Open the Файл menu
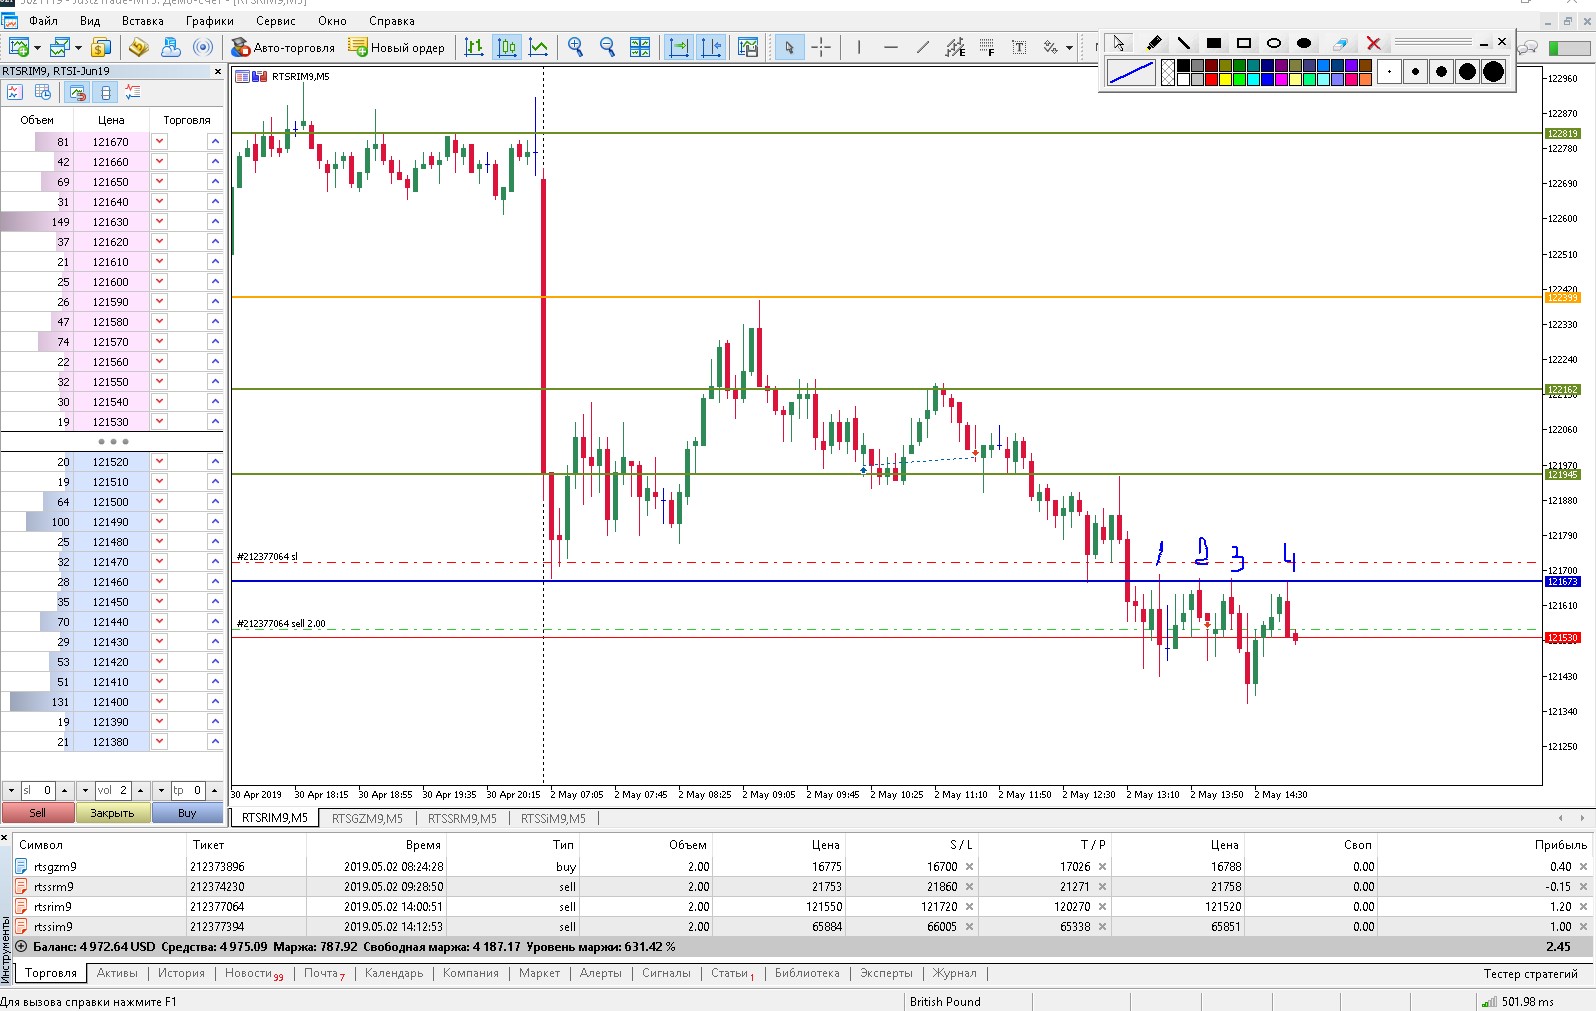The width and height of the screenshot is (1596, 1011). [43, 20]
